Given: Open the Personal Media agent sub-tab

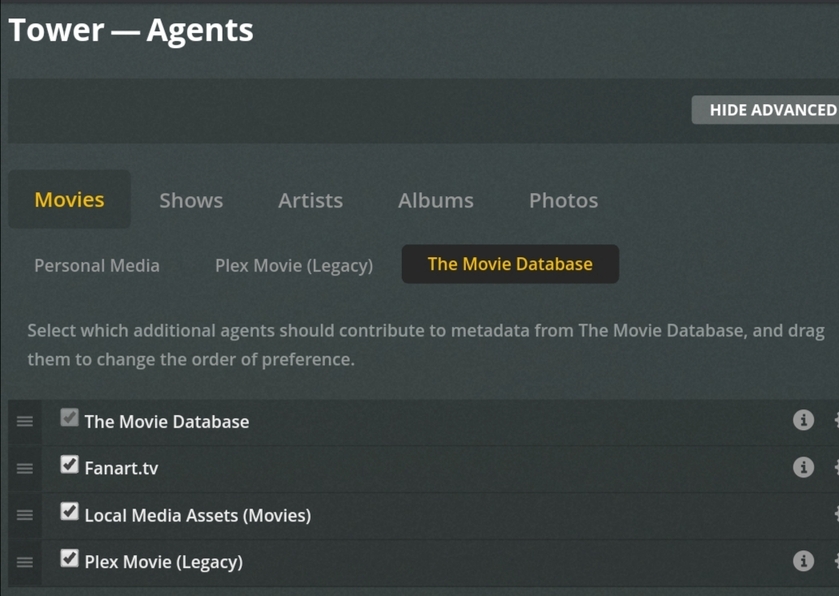Looking at the screenshot, I should coord(97,265).
